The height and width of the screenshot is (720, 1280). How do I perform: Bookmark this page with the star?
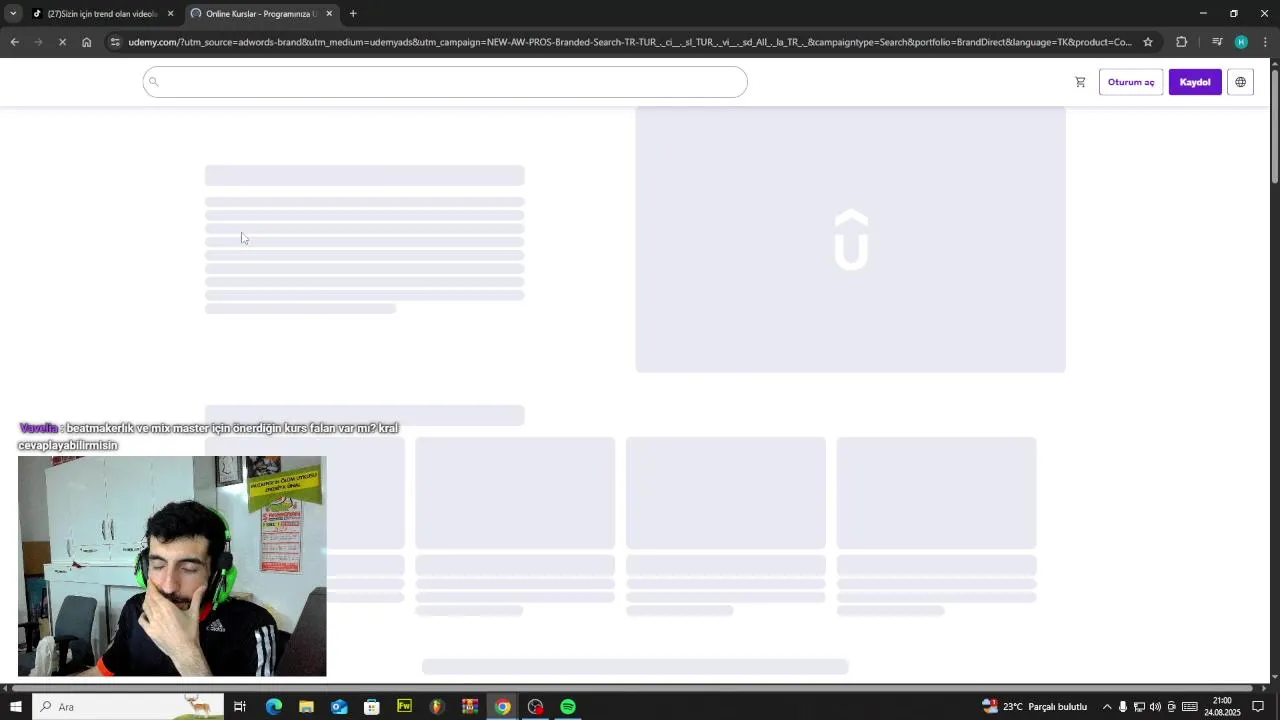[x=1148, y=42]
